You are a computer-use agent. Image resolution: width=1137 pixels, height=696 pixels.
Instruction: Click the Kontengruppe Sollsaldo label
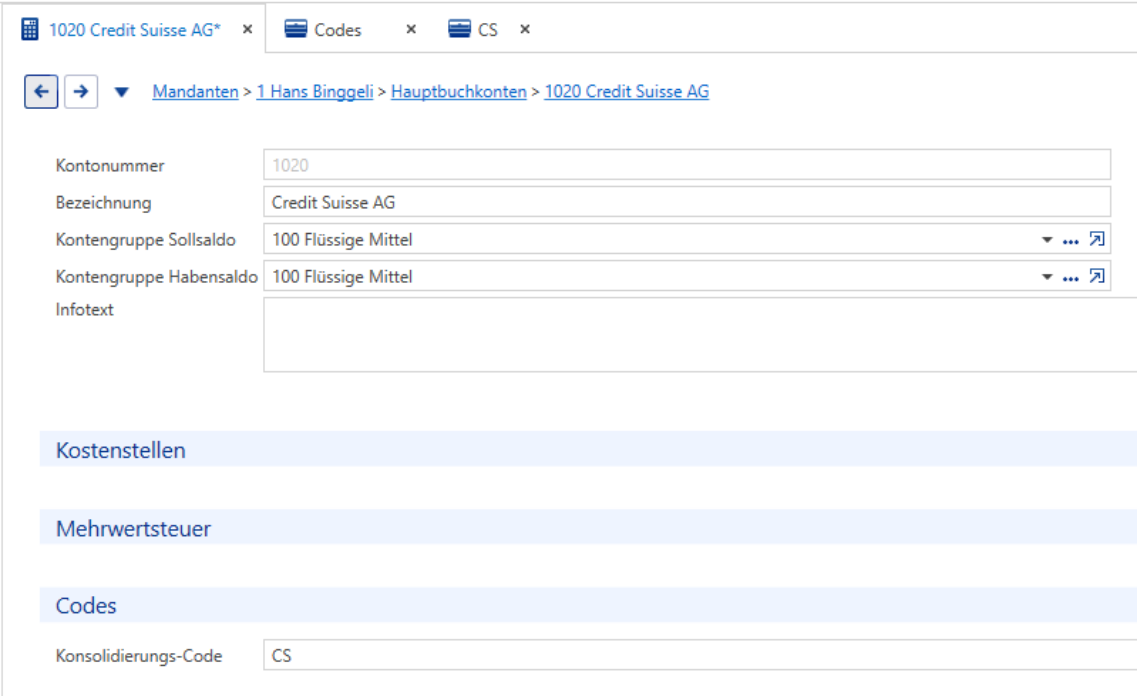146,239
